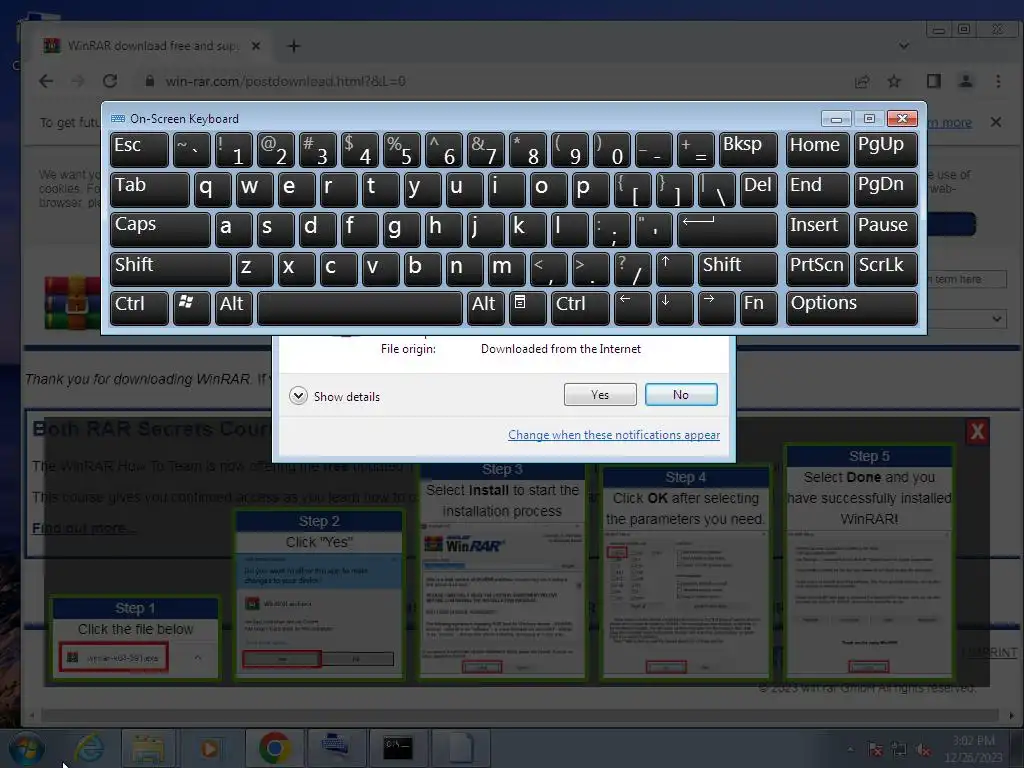Click the PgDn key
This screenshot has height=768, width=1024.
click(x=886, y=189)
